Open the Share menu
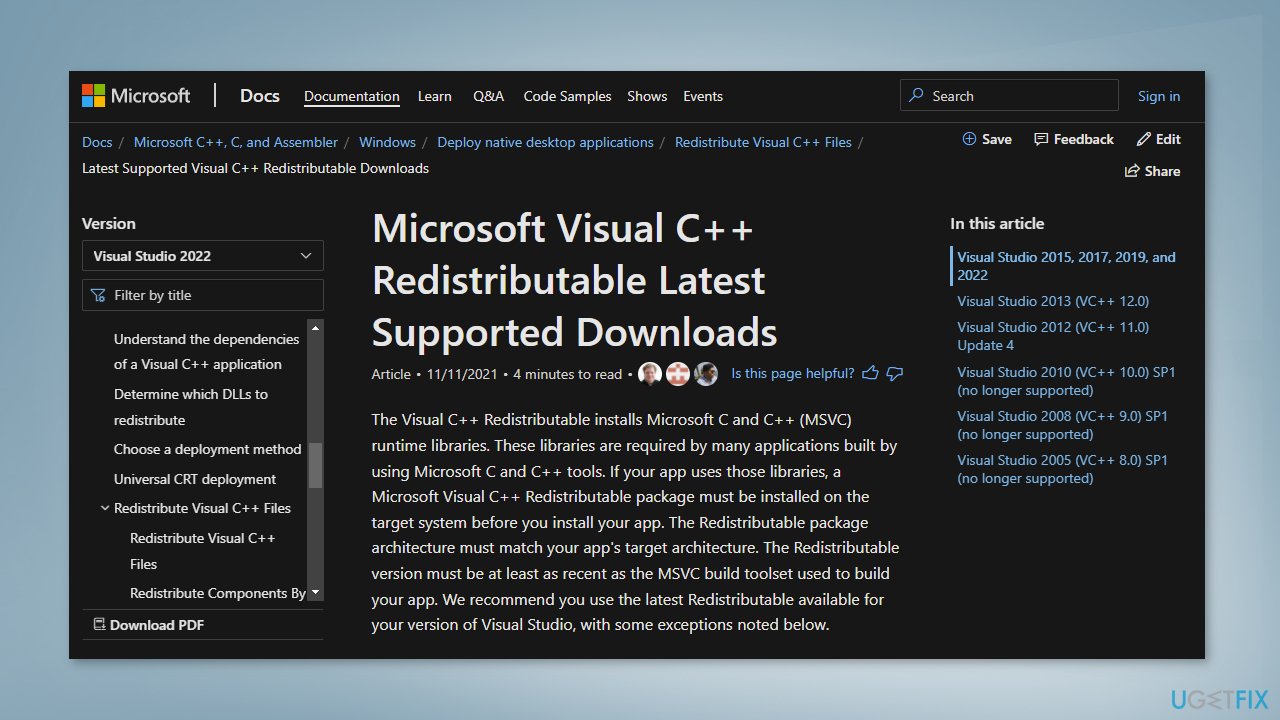Image resolution: width=1280 pixels, height=720 pixels. (x=1152, y=171)
